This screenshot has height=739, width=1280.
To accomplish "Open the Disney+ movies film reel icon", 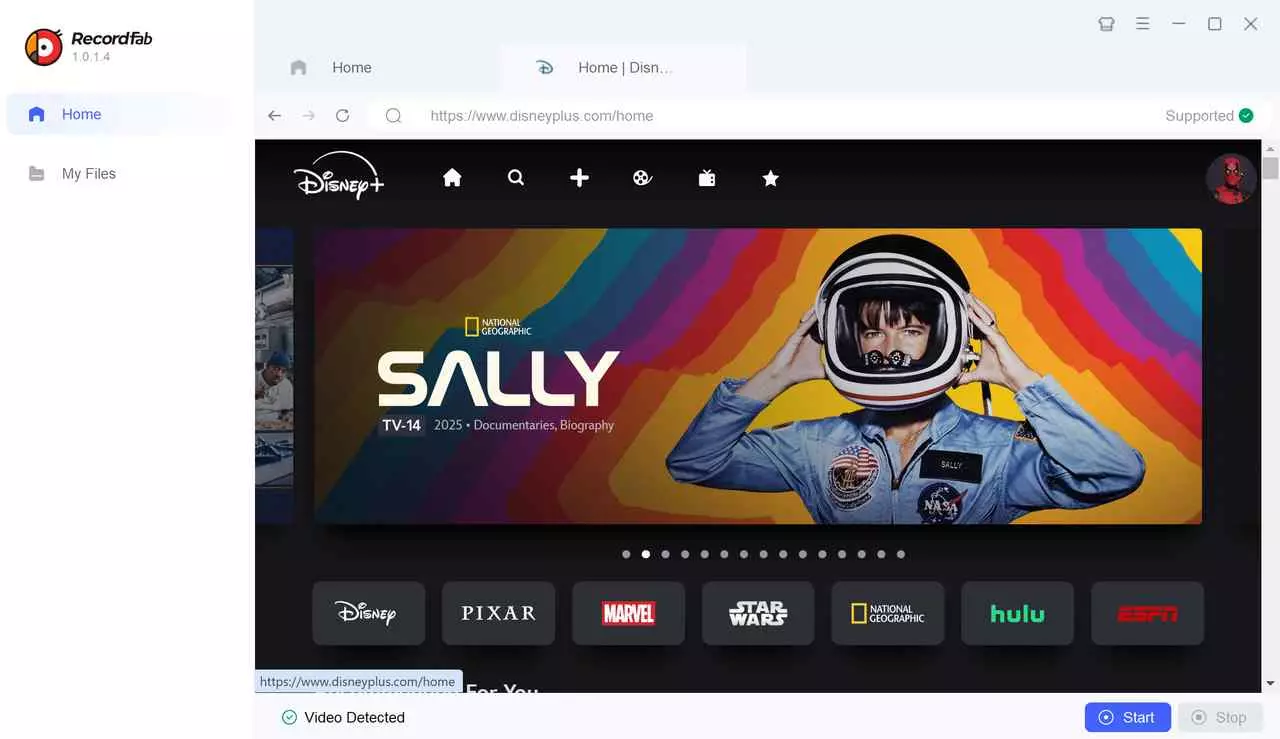I will (643, 178).
